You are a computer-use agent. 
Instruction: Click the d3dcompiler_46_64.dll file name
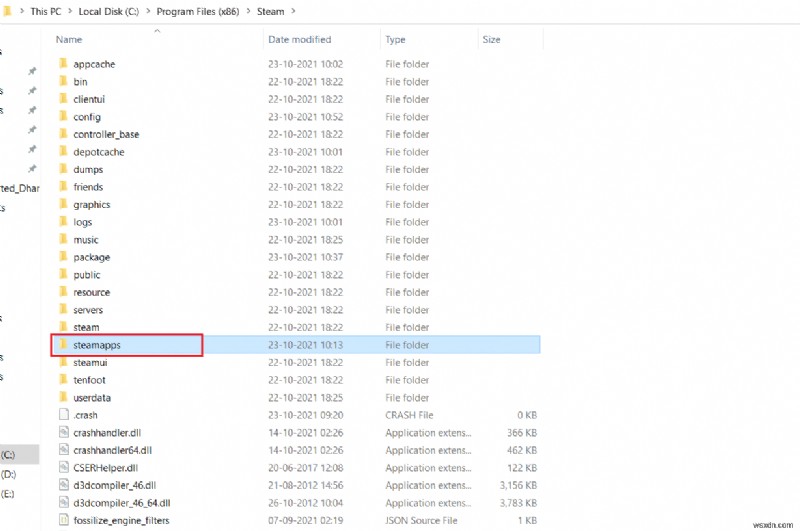(x=121, y=503)
